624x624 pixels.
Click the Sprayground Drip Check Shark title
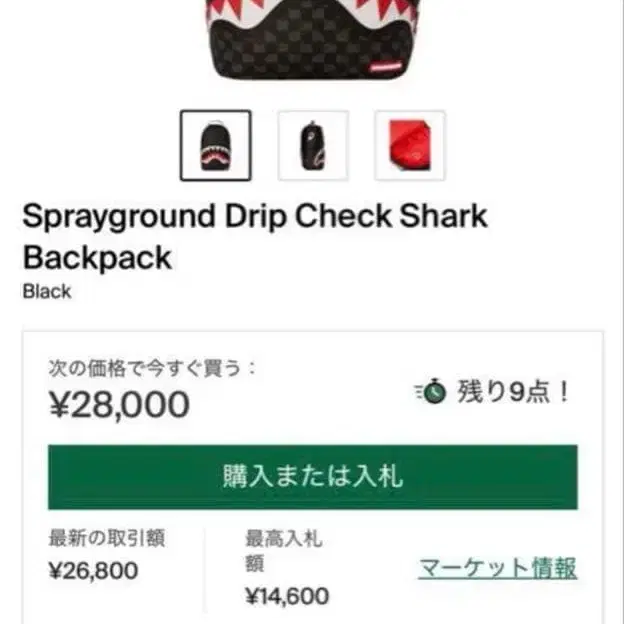[x=255, y=216]
